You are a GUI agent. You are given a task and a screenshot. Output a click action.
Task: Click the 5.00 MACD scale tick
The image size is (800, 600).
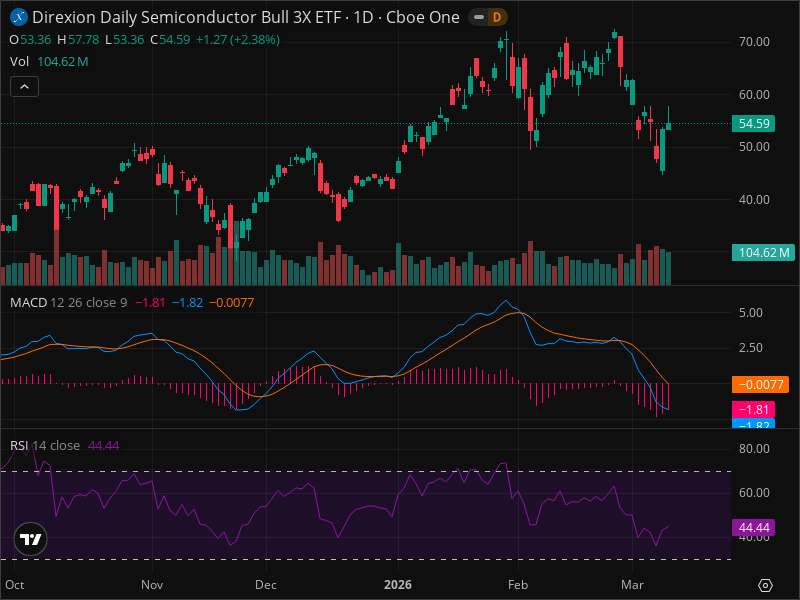pyautogui.click(x=751, y=312)
